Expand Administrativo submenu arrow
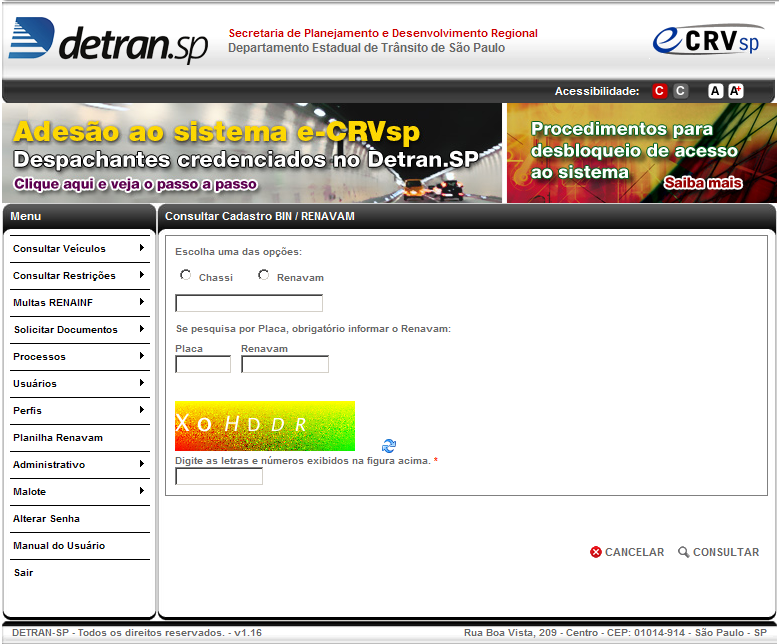The height and width of the screenshot is (644, 779). click(142, 464)
